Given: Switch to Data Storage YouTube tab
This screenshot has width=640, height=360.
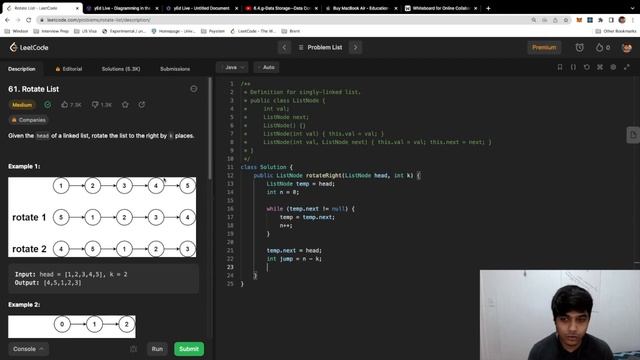Looking at the screenshot, I should point(282,8).
